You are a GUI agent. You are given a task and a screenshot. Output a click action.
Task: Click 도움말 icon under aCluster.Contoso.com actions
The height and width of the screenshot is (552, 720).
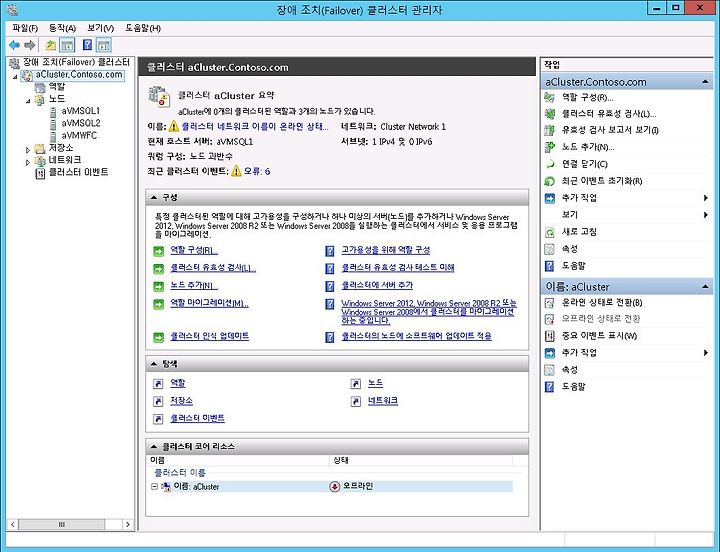[550, 266]
